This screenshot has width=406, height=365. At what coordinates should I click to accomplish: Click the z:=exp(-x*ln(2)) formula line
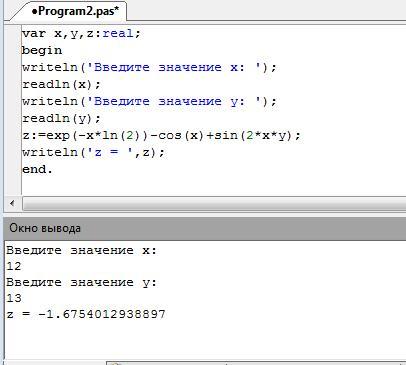click(161, 136)
